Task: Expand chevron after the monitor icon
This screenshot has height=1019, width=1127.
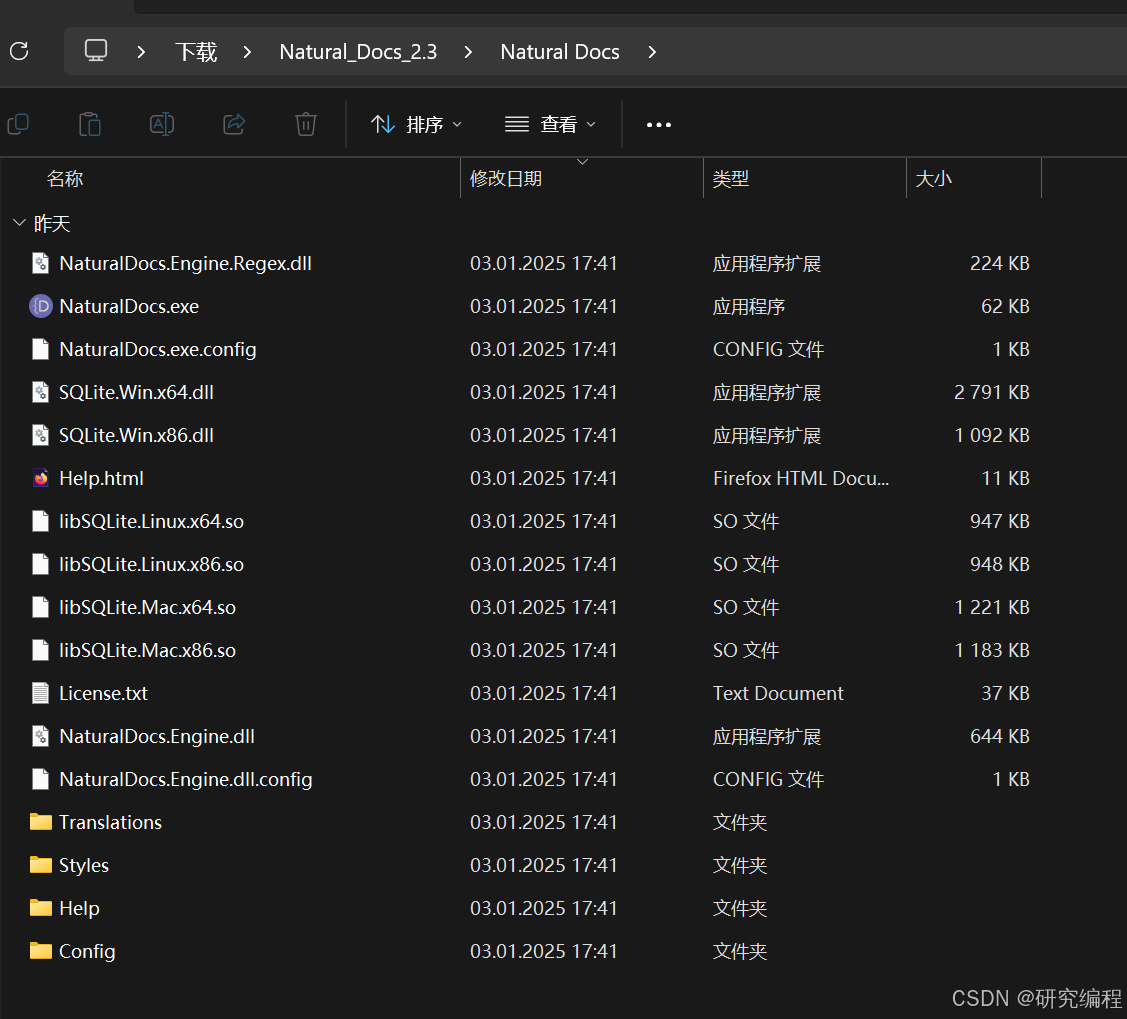Action: click(x=142, y=52)
